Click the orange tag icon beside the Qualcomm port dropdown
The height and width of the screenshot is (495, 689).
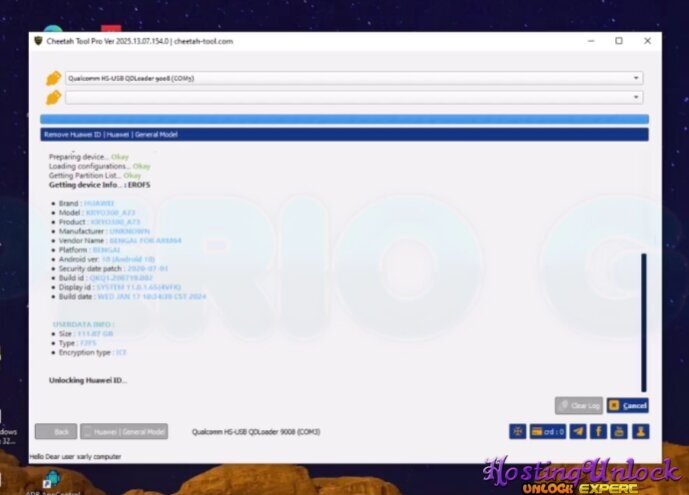point(53,78)
